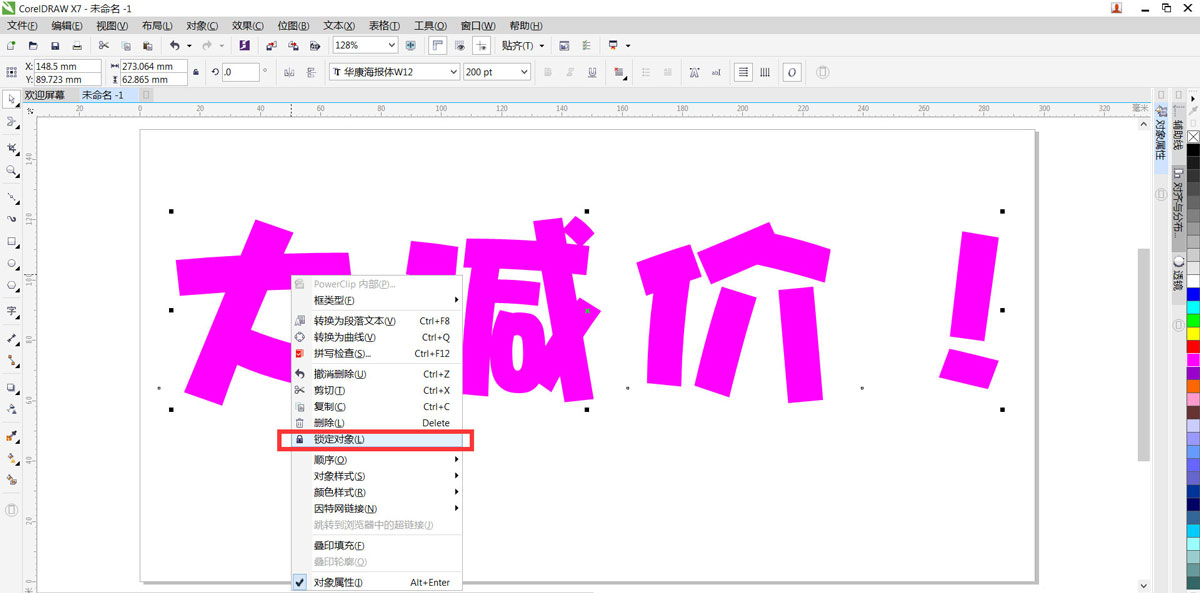Open the zoom level dropdown showing 128%
The image size is (1200, 593).
pyautogui.click(x=363, y=45)
